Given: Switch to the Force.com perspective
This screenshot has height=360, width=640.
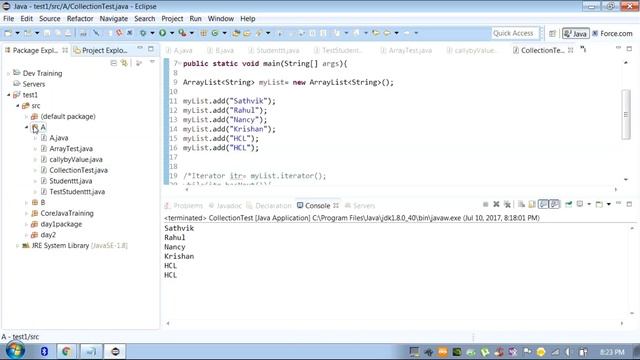Looking at the screenshot, I should (x=612, y=33).
